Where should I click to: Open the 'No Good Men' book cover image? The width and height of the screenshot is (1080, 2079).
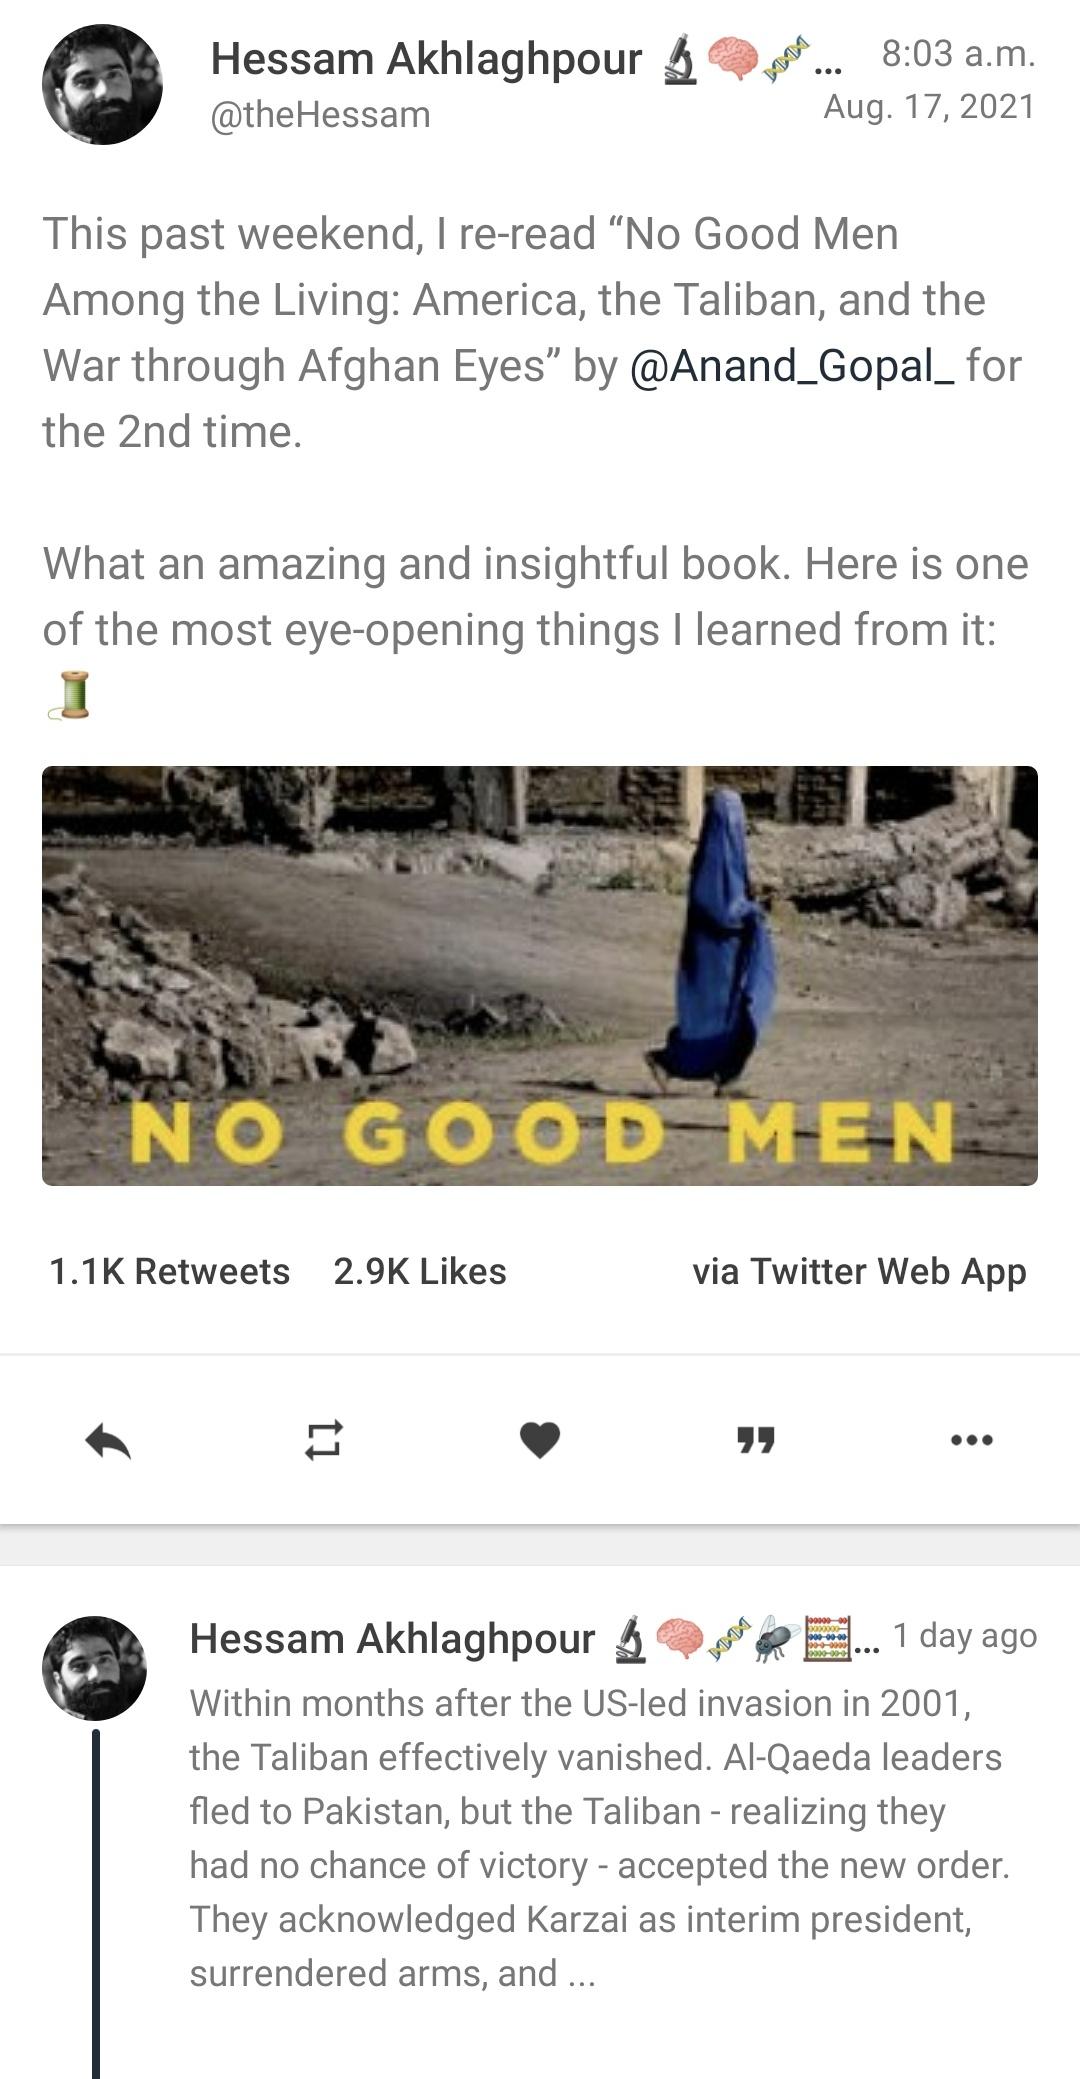click(540, 975)
